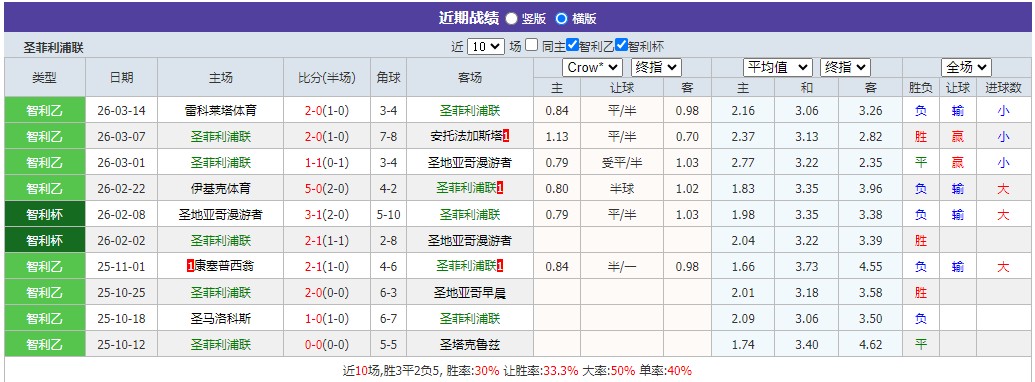
Task: Open the Crow* bookmaker dropdown
Action: (592, 67)
